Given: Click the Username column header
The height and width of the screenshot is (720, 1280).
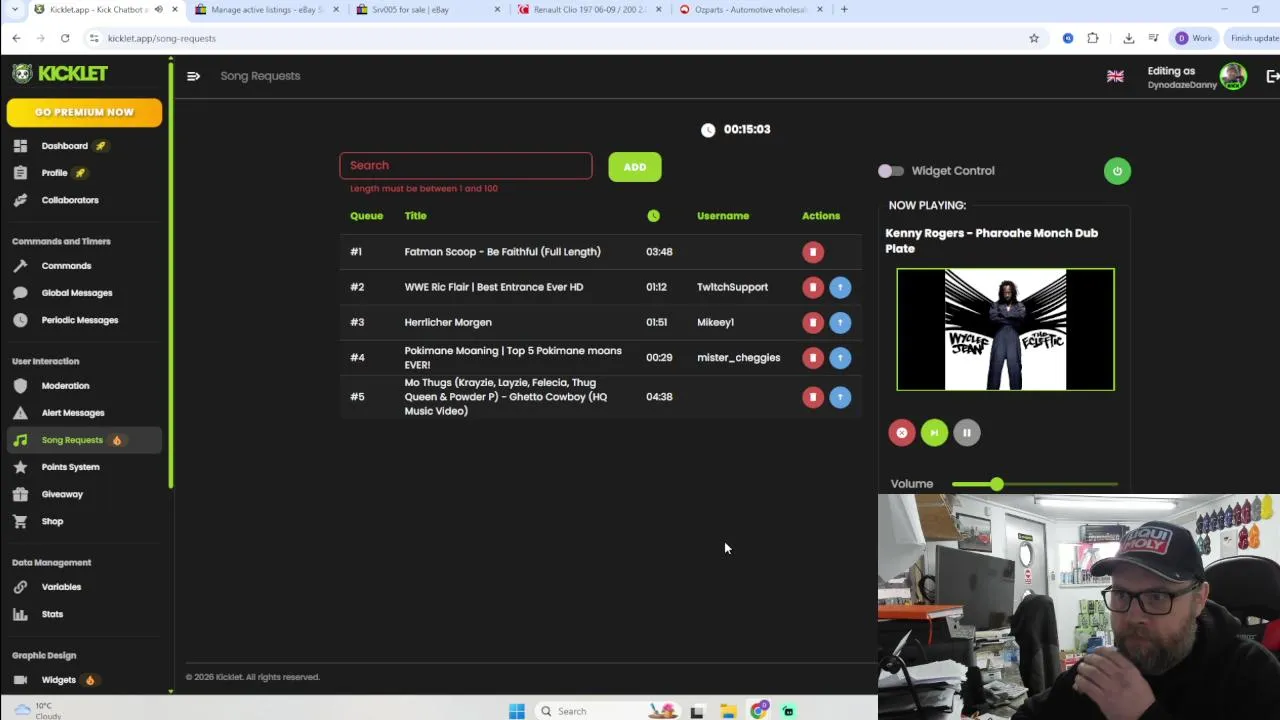Looking at the screenshot, I should 723,216.
